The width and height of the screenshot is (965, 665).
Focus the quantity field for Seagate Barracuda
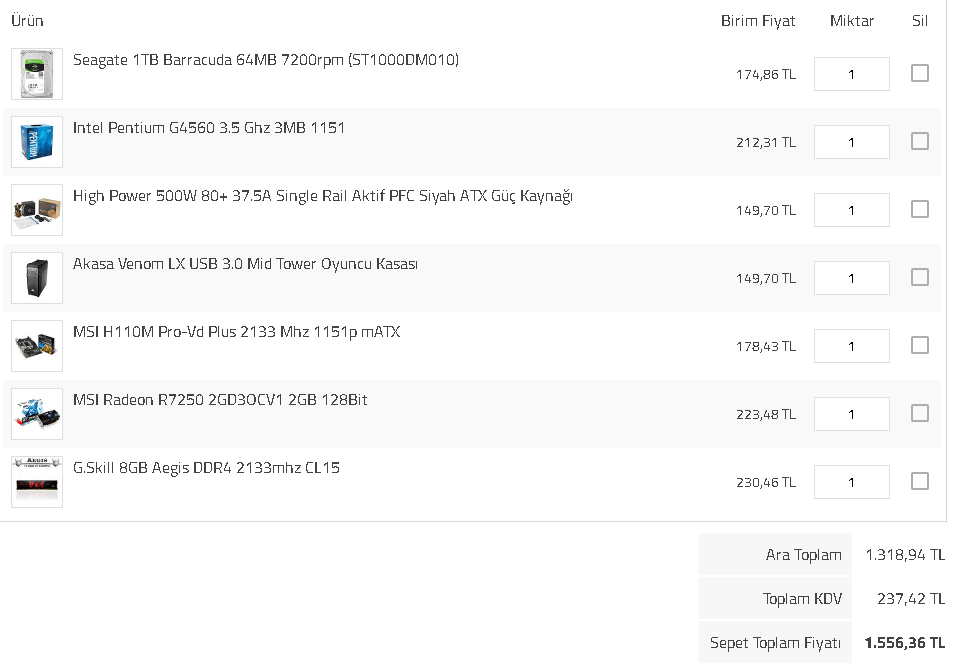[852, 74]
